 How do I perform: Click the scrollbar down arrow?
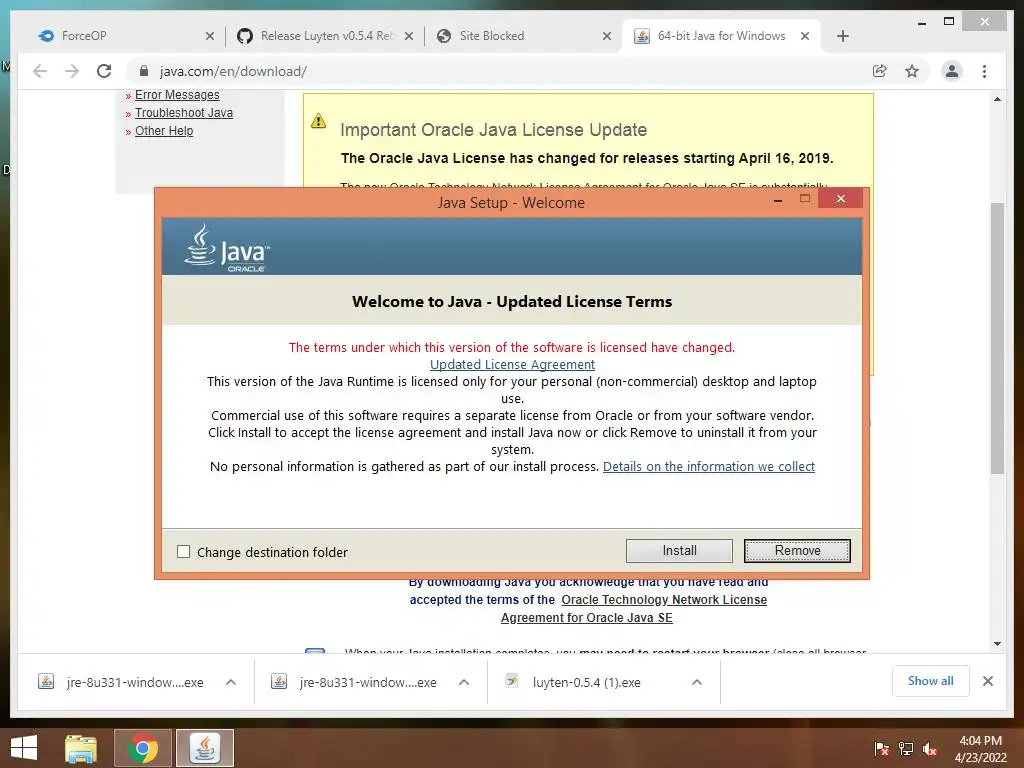point(997,644)
